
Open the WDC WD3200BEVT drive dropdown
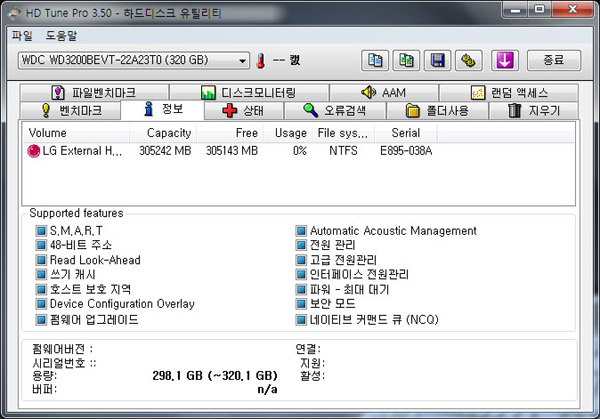[134, 60]
